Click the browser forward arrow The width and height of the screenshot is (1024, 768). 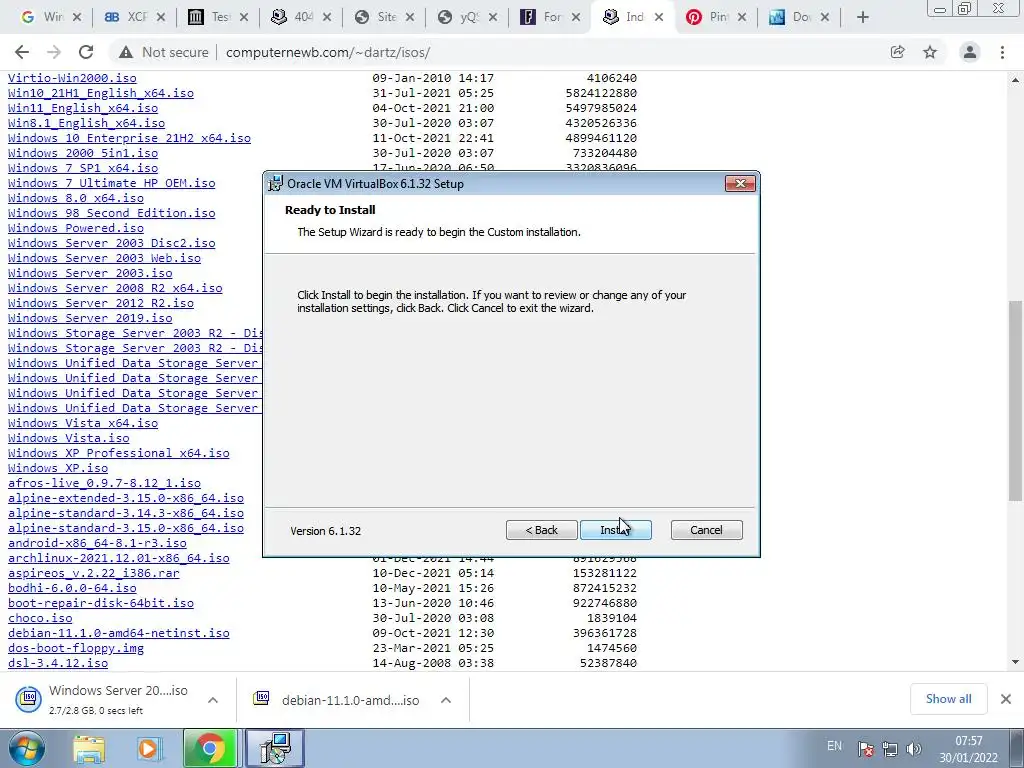click(x=54, y=52)
